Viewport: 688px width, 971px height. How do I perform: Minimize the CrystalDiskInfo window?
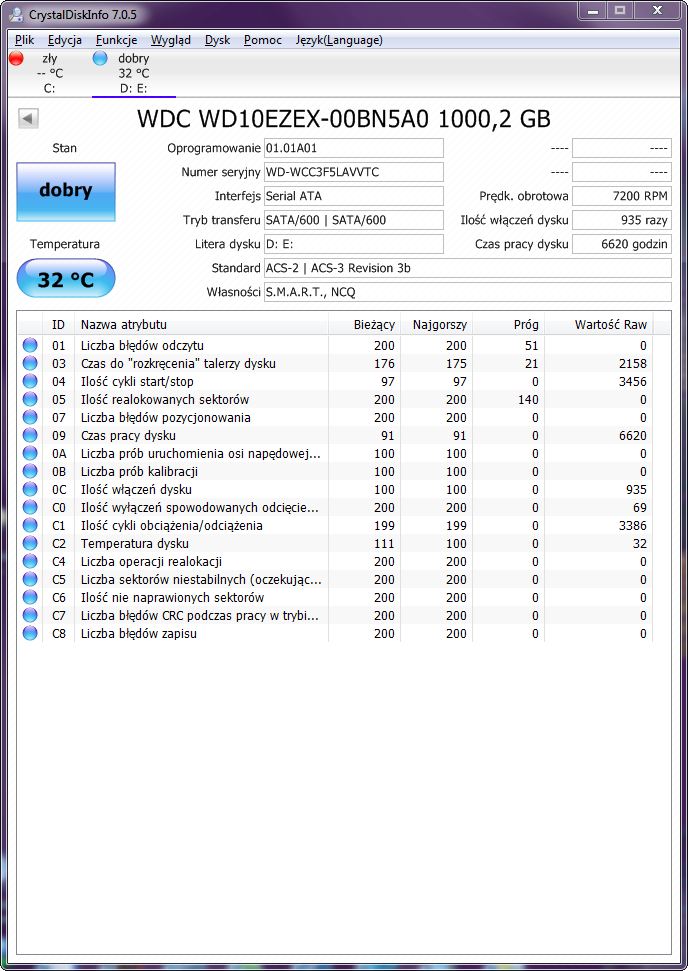[593, 11]
